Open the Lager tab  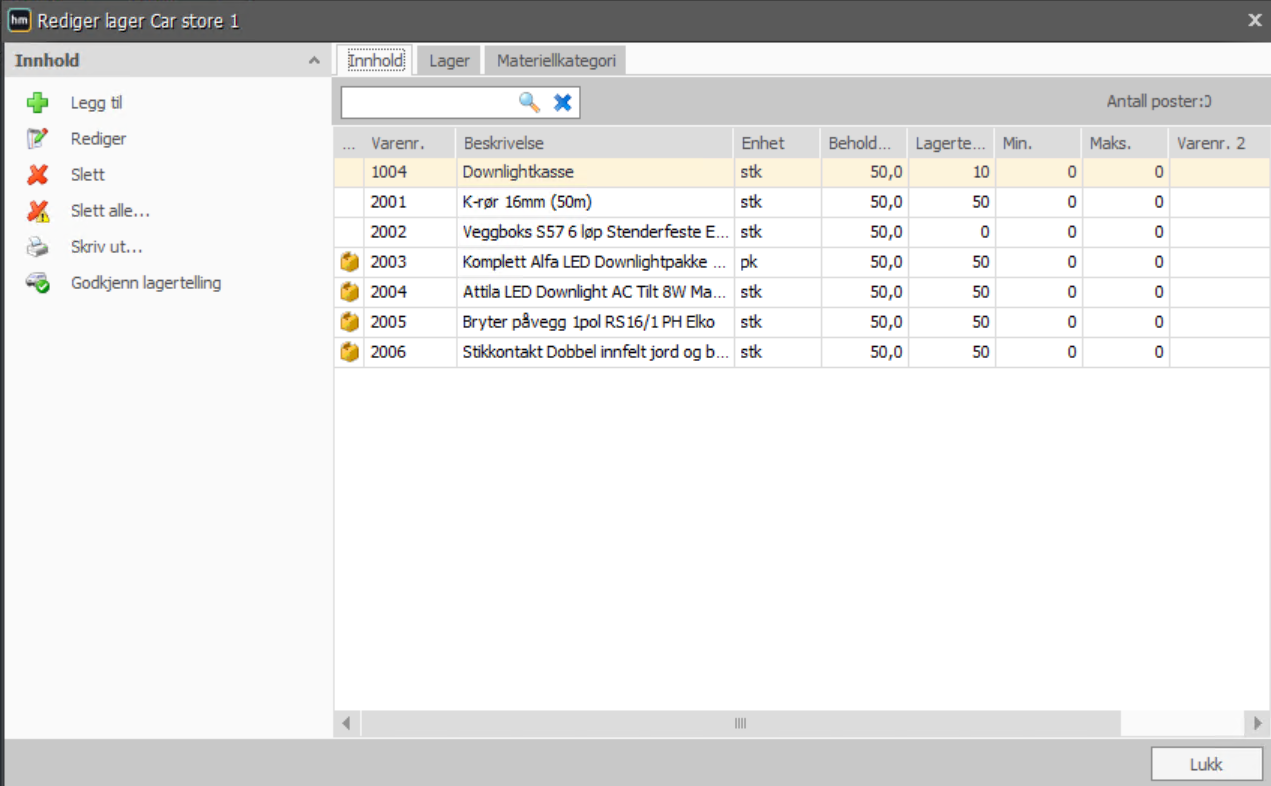449,61
